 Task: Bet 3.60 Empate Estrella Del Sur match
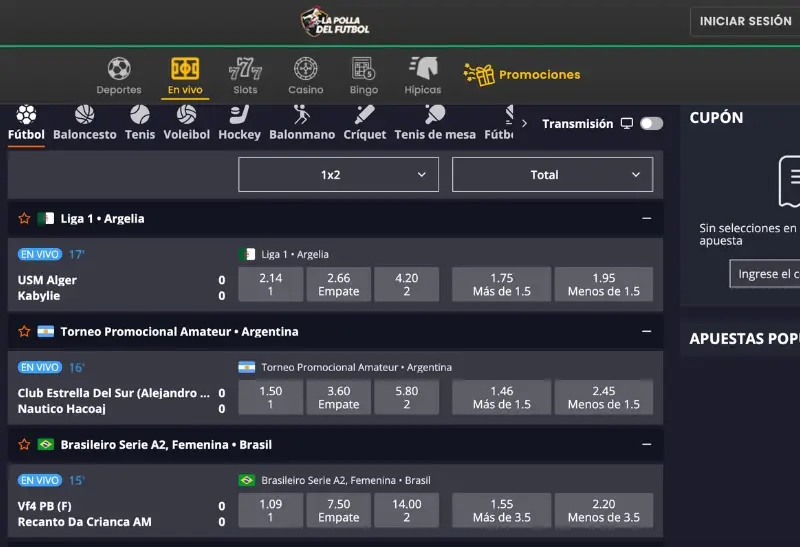point(339,397)
